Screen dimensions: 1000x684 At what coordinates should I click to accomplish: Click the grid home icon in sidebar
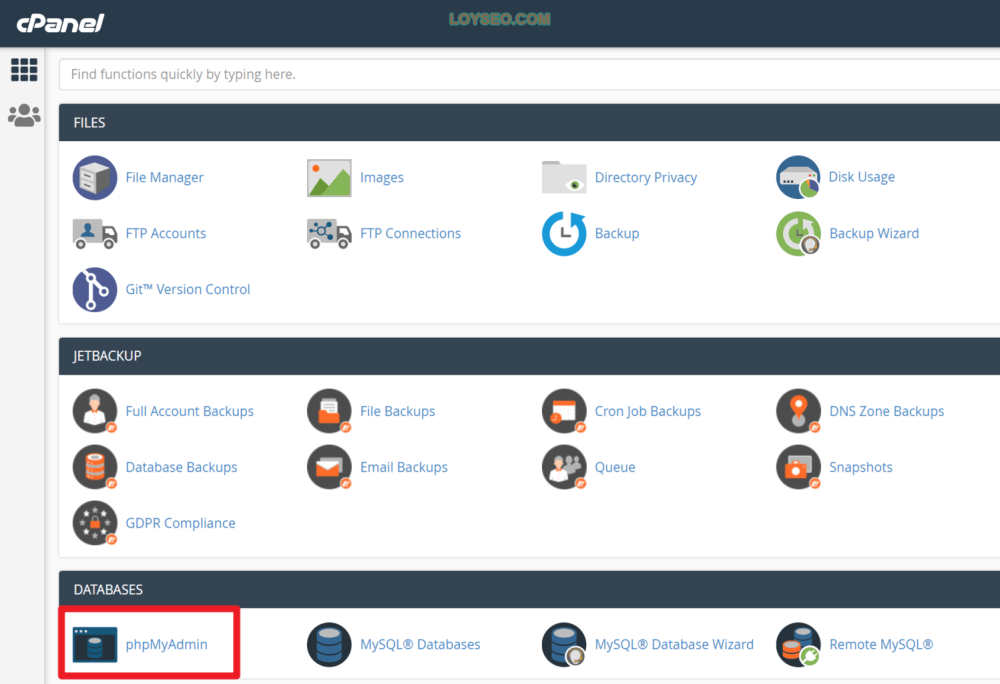coord(24,69)
